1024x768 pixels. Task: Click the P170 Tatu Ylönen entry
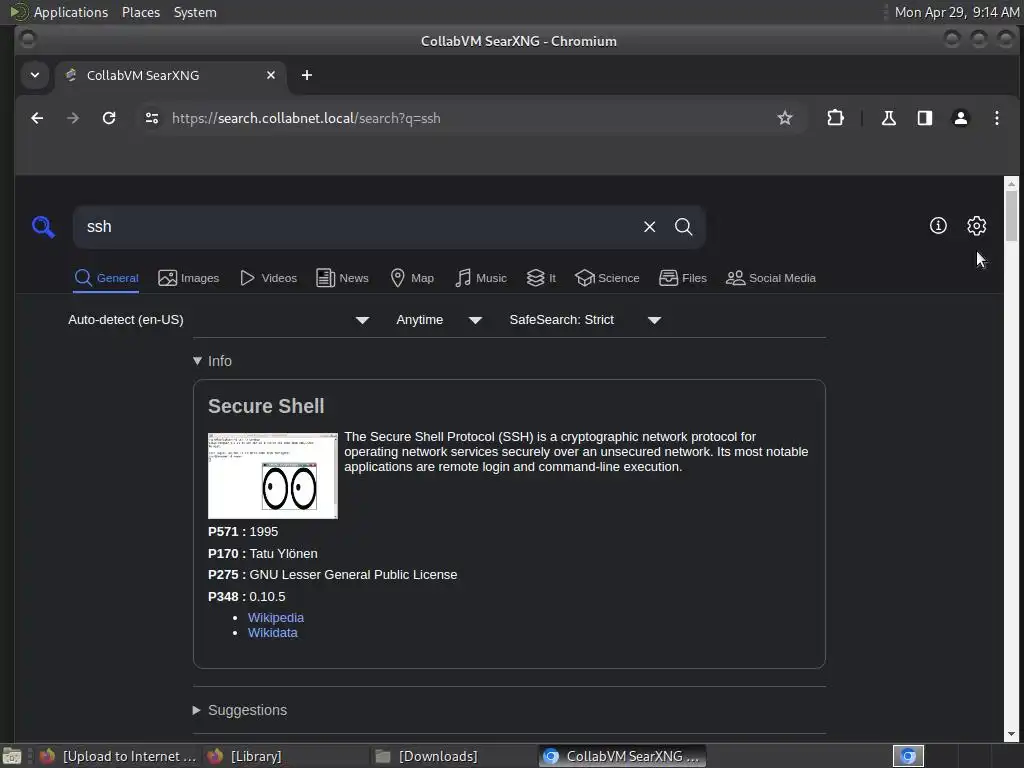tap(263, 554)
